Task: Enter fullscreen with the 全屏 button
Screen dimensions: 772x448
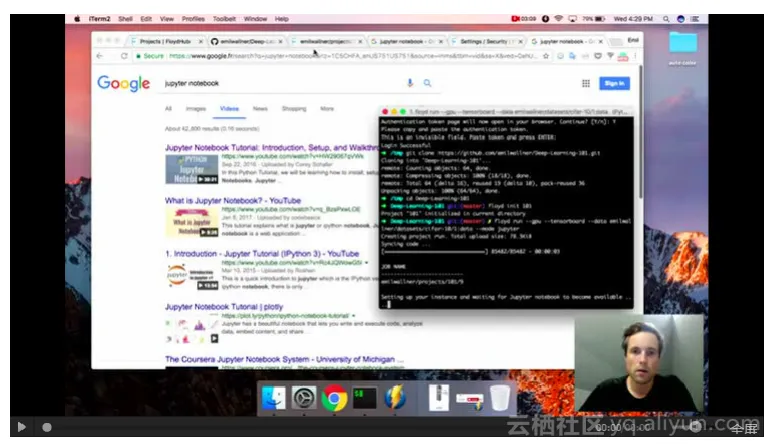Action: 743,428
